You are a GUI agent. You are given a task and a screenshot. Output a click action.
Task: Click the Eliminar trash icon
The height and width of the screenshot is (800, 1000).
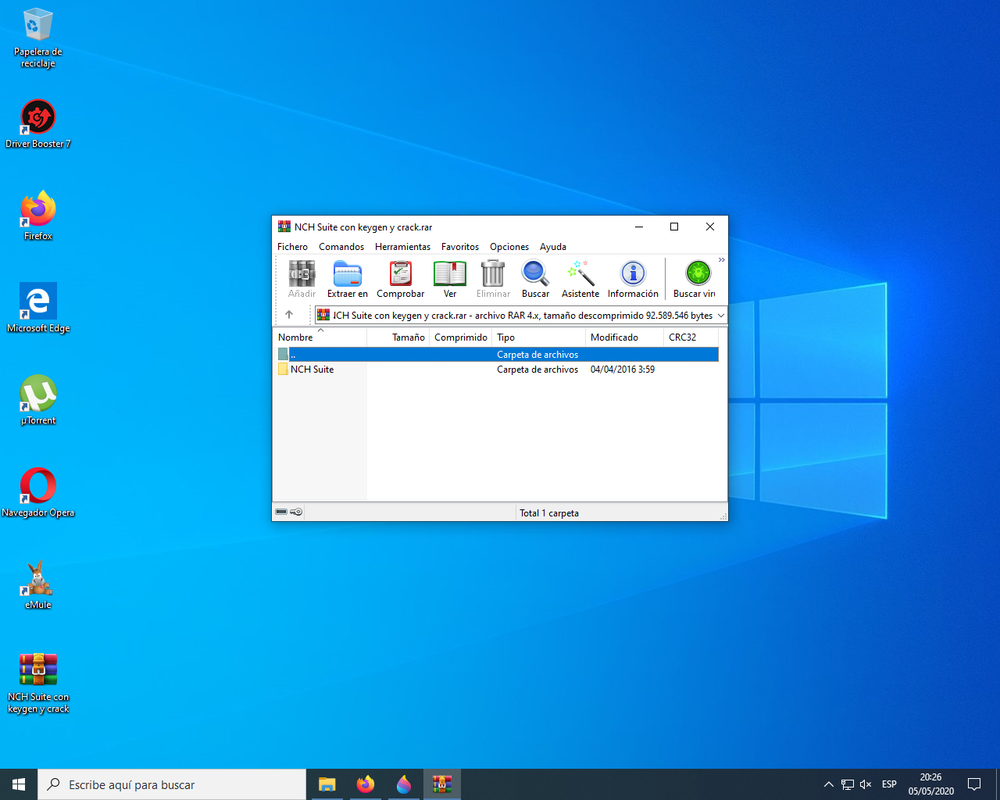[x=493, y=279]
